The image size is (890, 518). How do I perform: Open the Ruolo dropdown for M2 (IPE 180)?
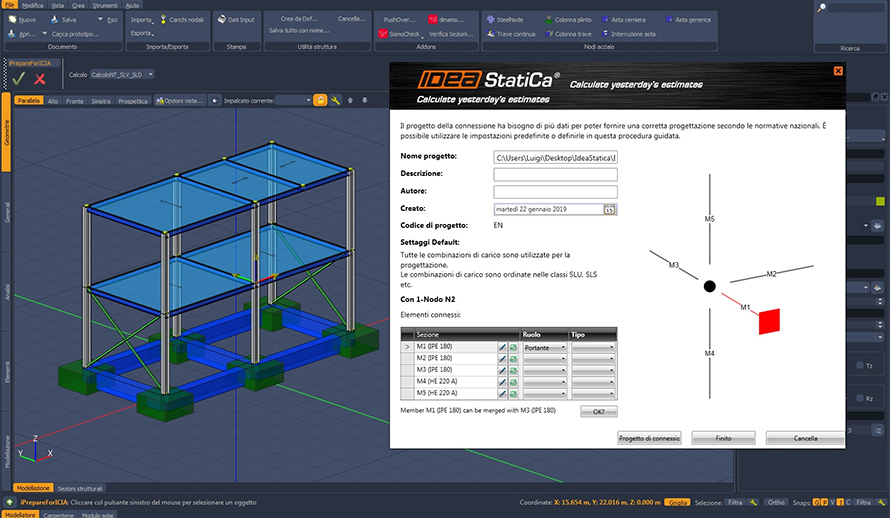545,359
